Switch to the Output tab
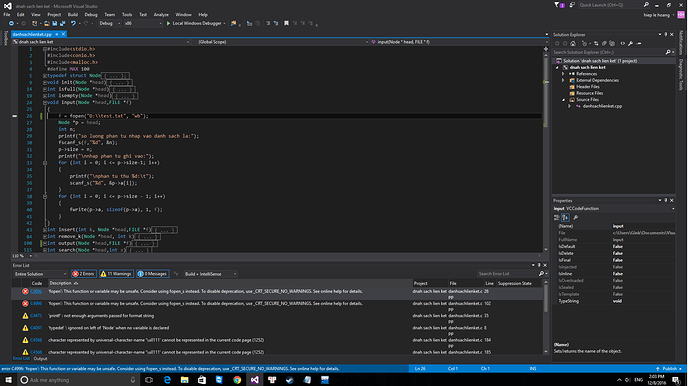Image resolution: width=690 pixels, height=386 pixels. pos(40,359)
